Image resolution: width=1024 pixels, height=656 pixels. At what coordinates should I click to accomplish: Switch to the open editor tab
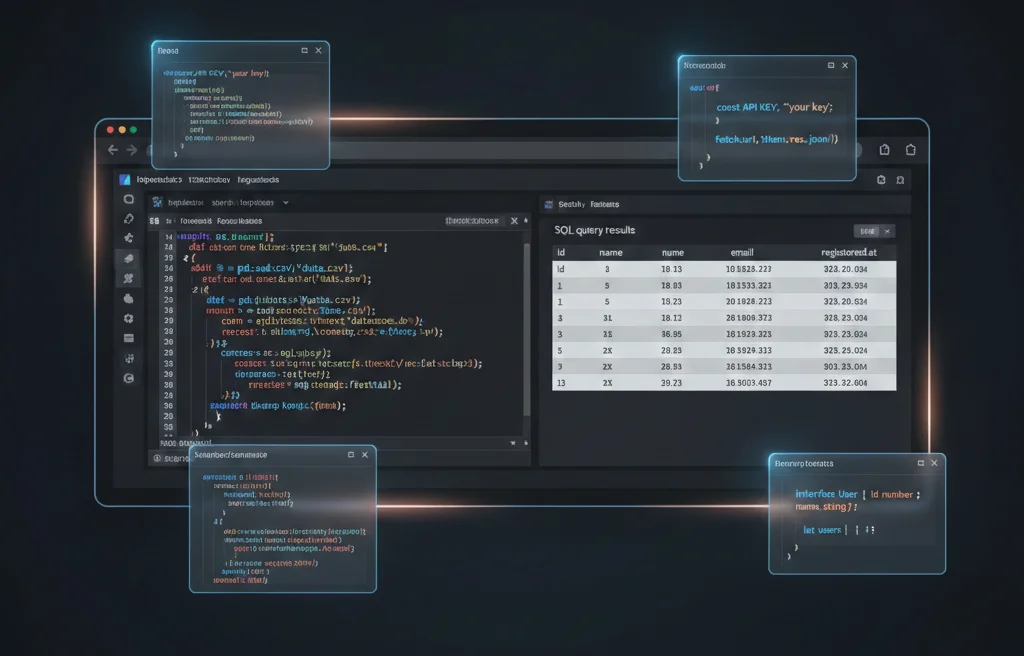click(215, 221)
